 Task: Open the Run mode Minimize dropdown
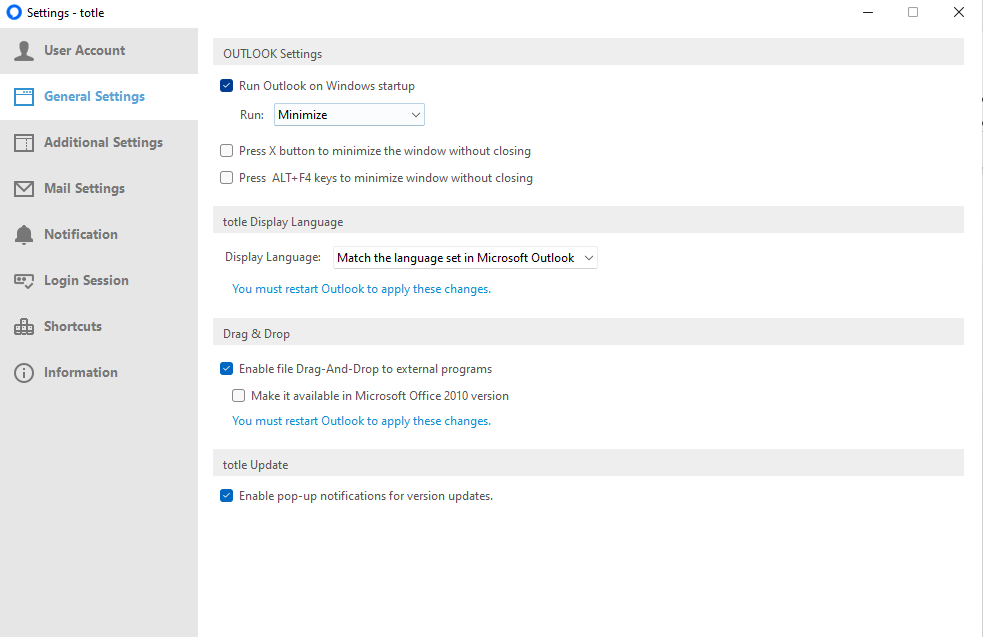point(349,115)
